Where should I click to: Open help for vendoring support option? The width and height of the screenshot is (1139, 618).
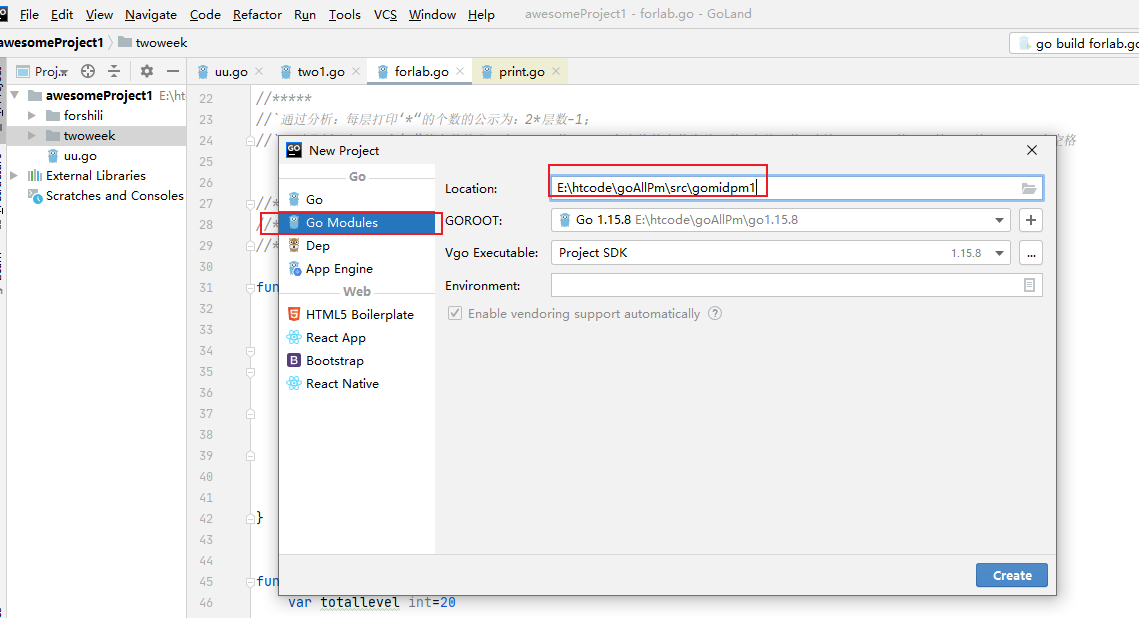tap(715, 313)
